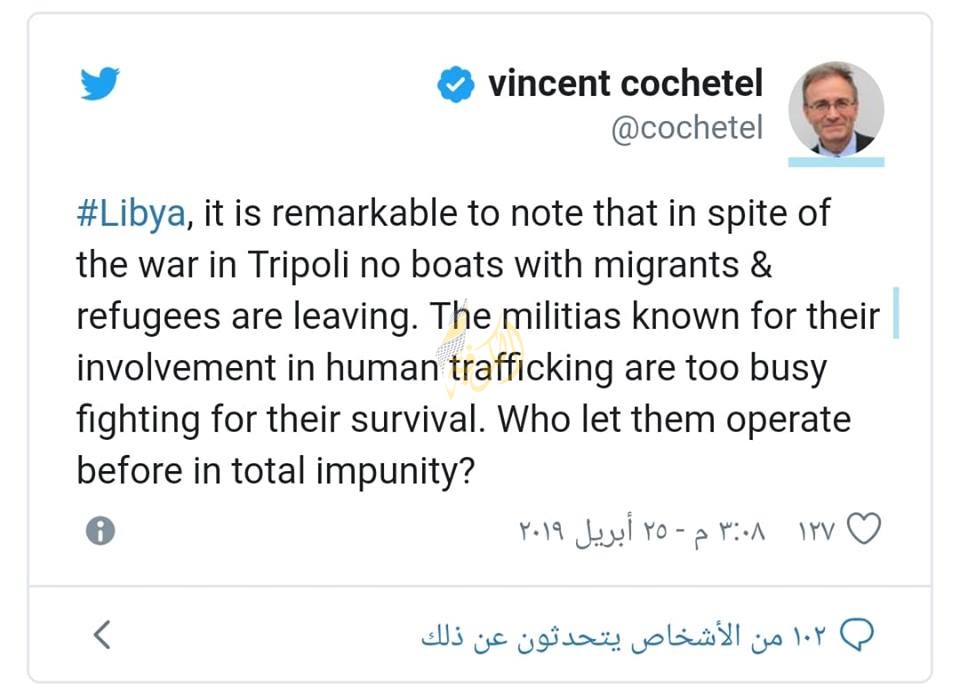Screen dimensions: 960x696
Task: Open the vincent cochetel display name
Action: (x=625, y=84)
